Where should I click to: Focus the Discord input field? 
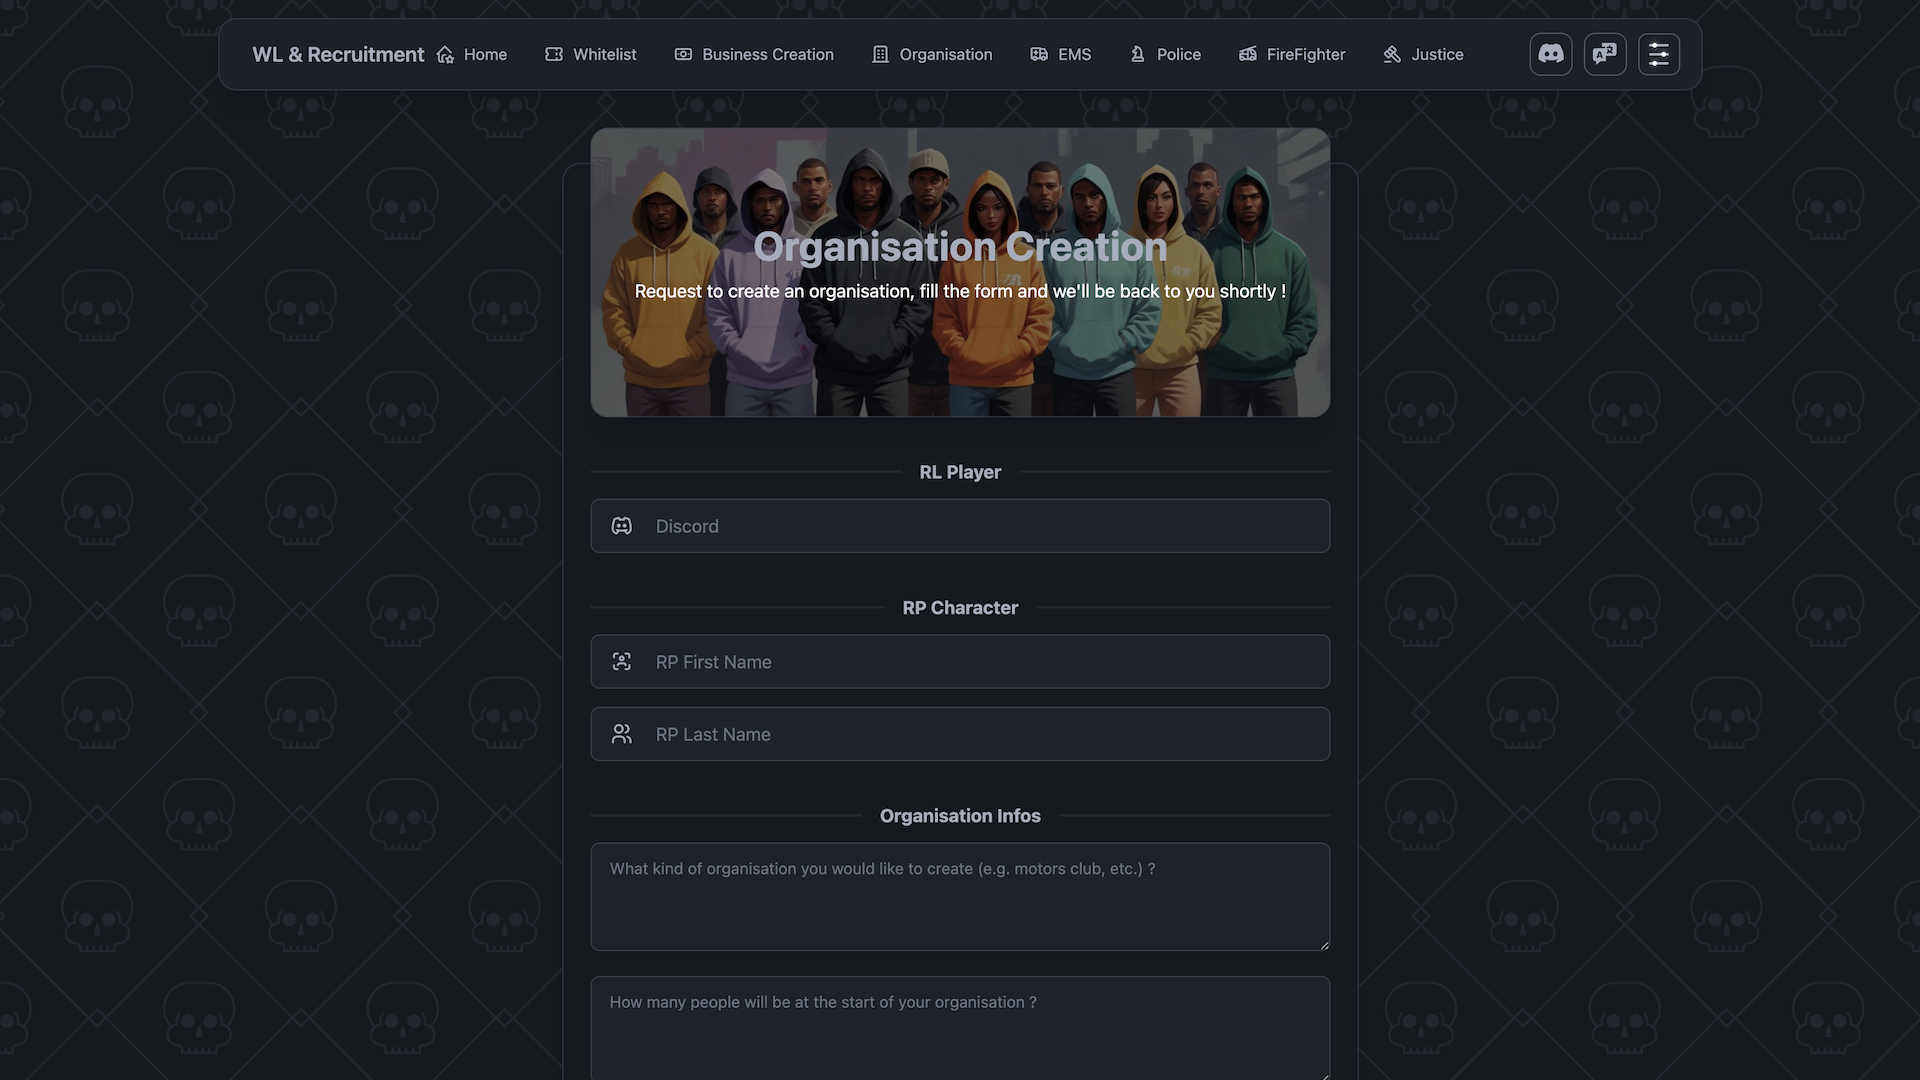960,526
